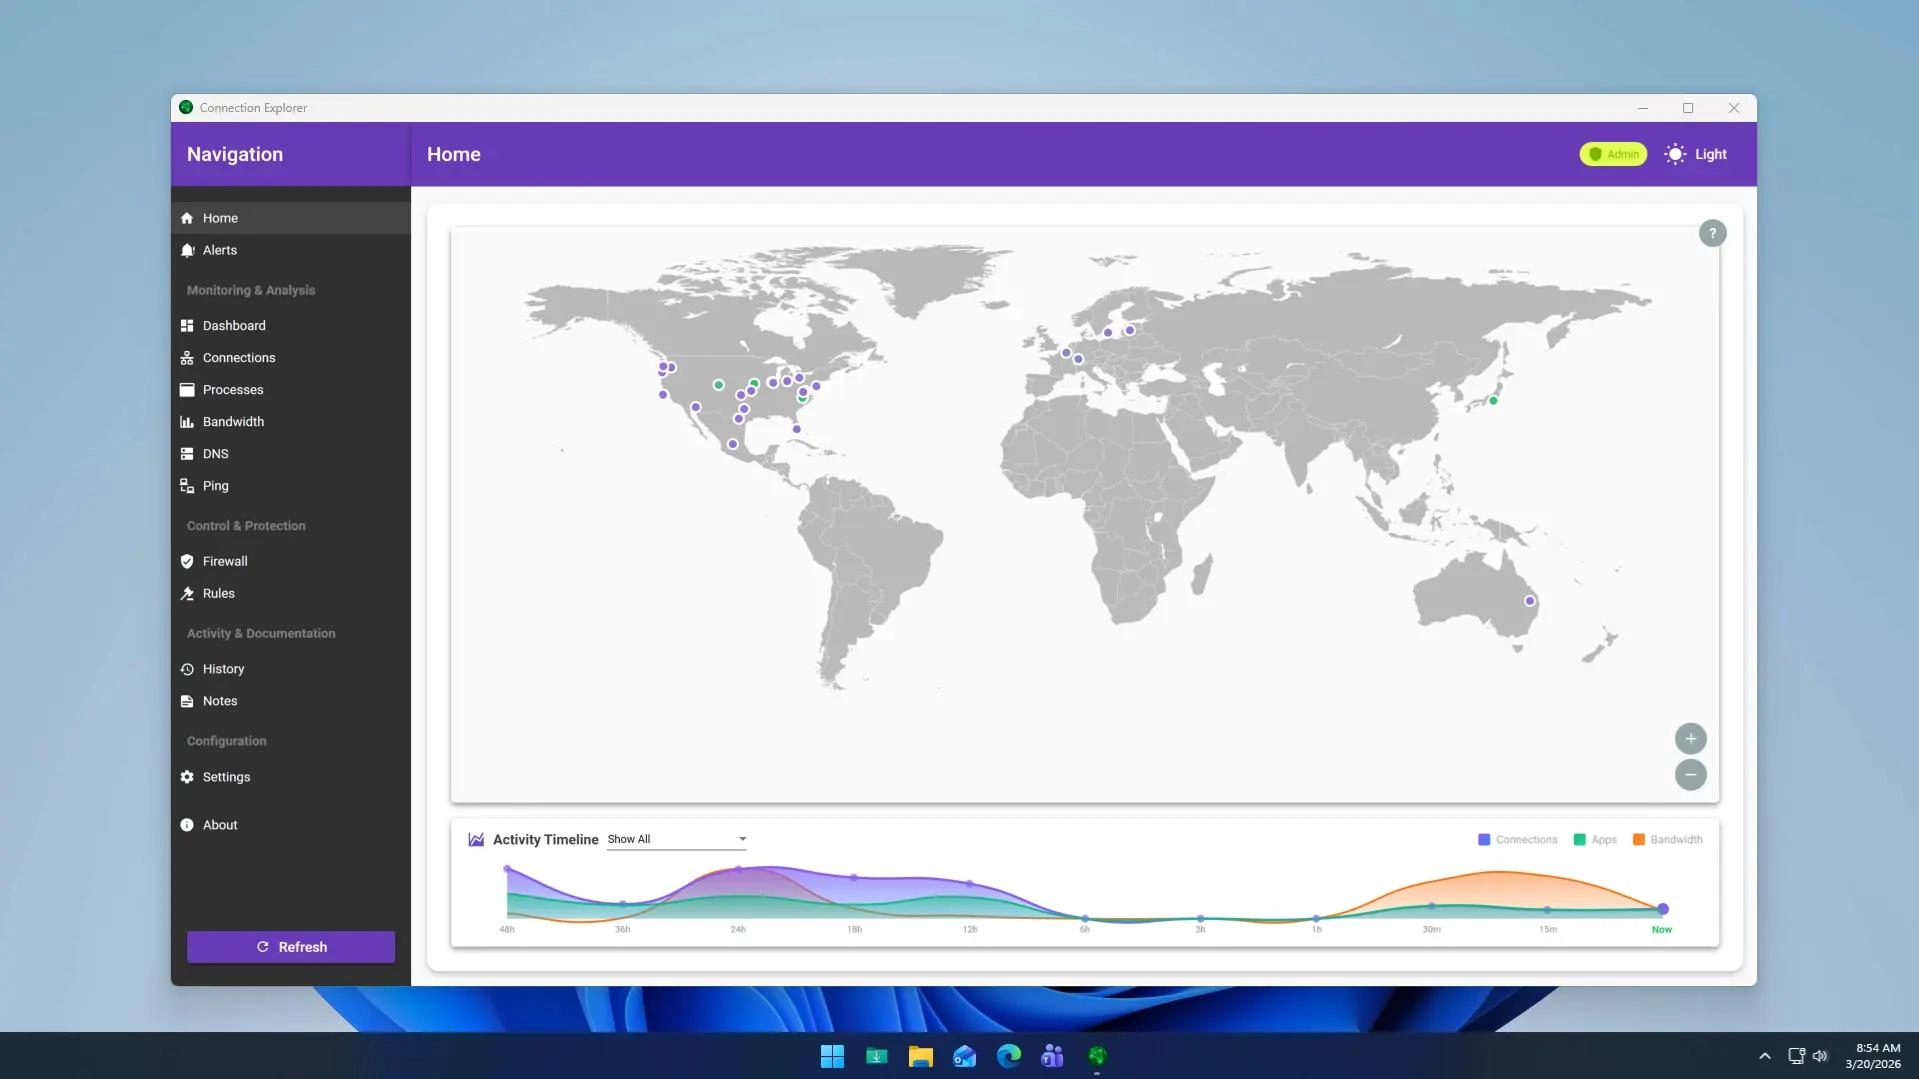Go to the Connections page
Image resolution: width=1919 pixels, height=1079 pixels.
pyautogui.click(x=238, y=358)
